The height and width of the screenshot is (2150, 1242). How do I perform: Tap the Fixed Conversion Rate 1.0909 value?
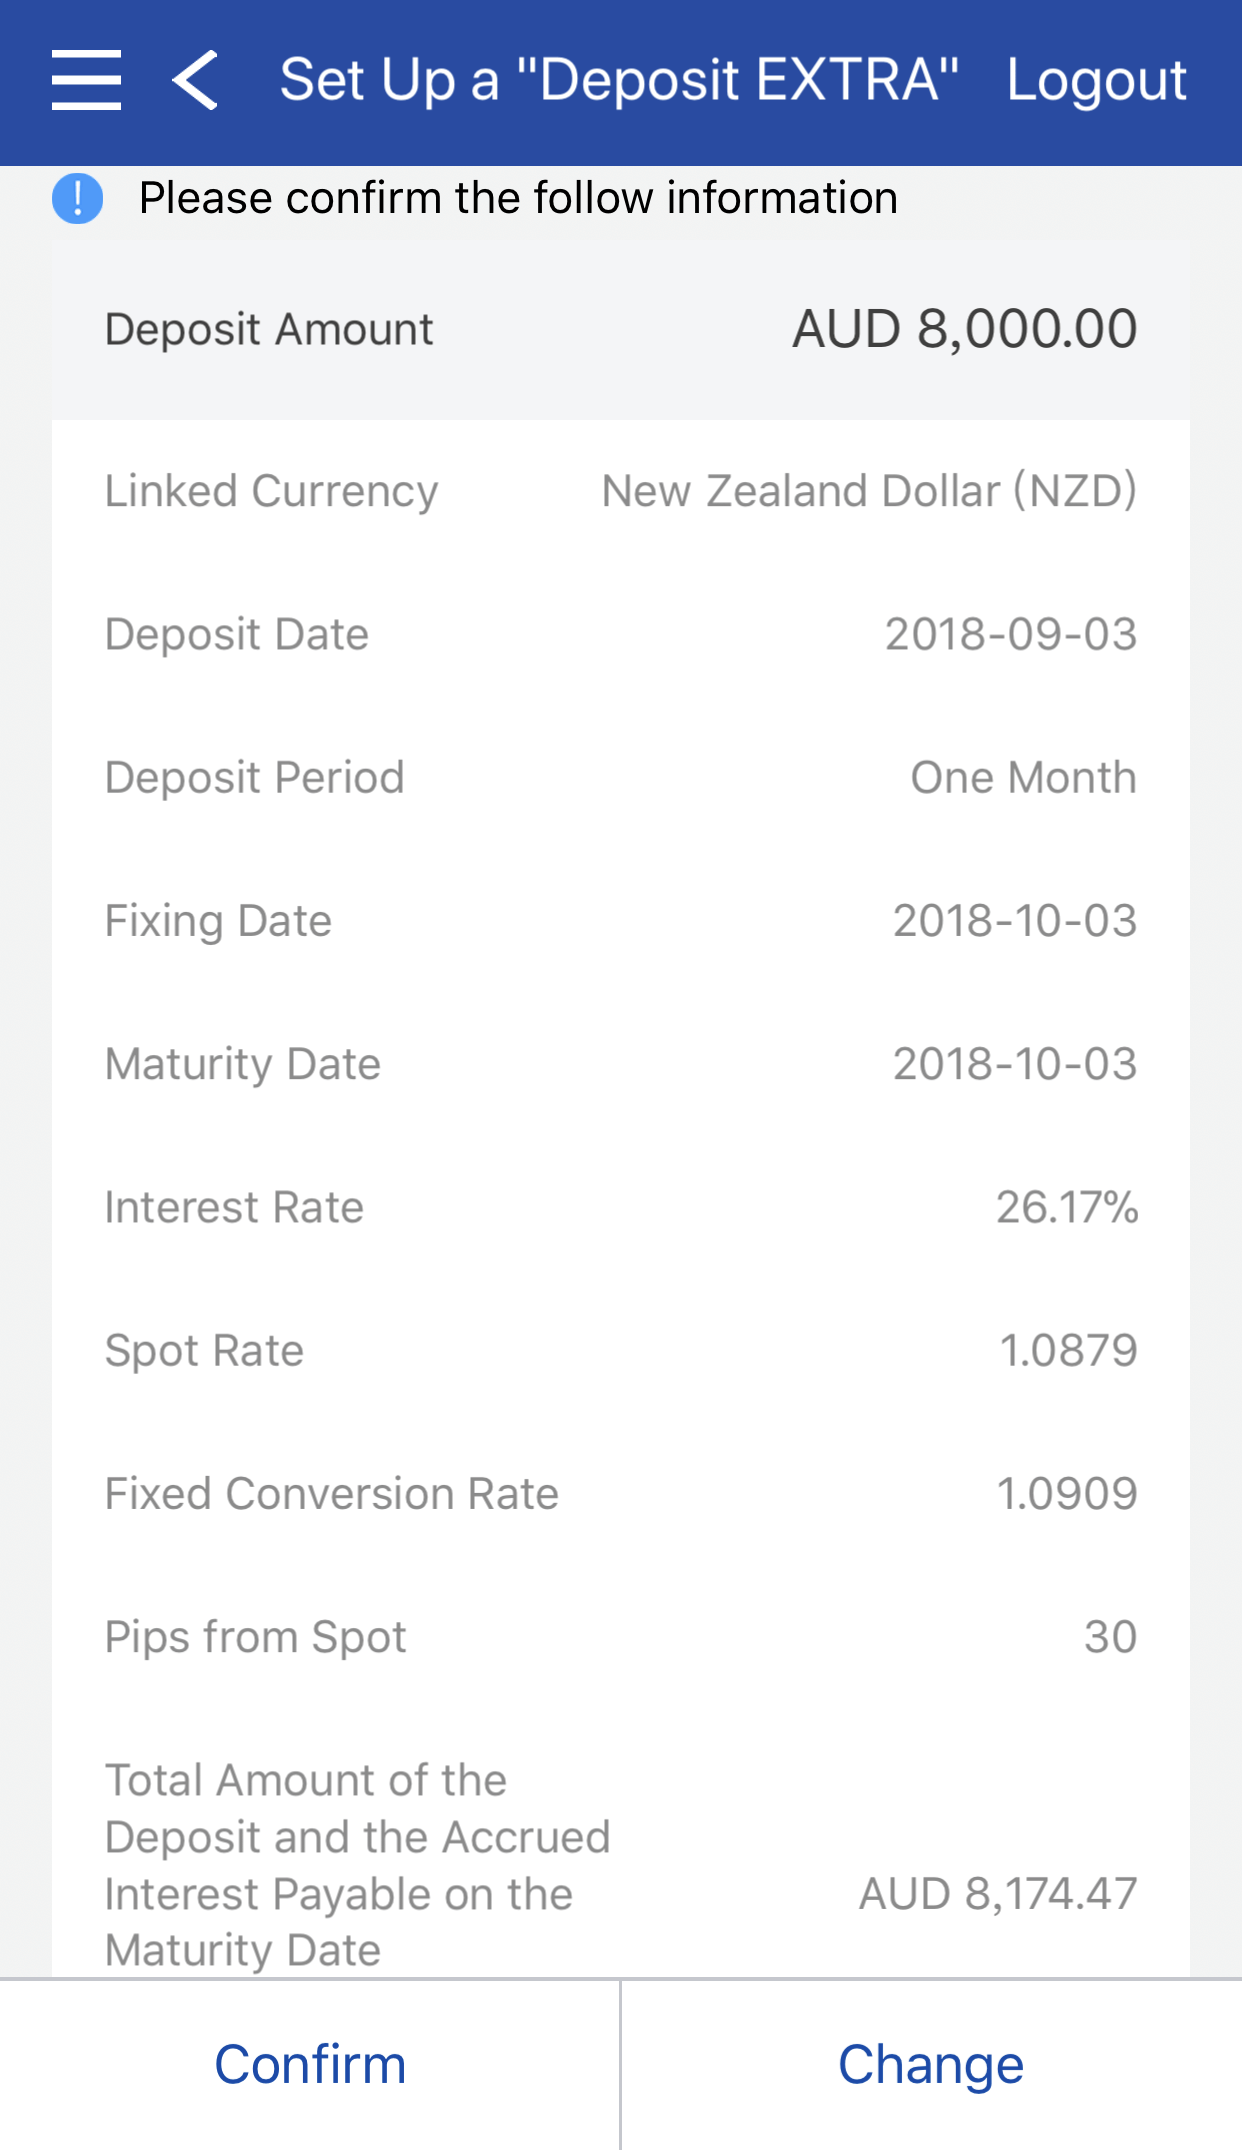1066,1494
